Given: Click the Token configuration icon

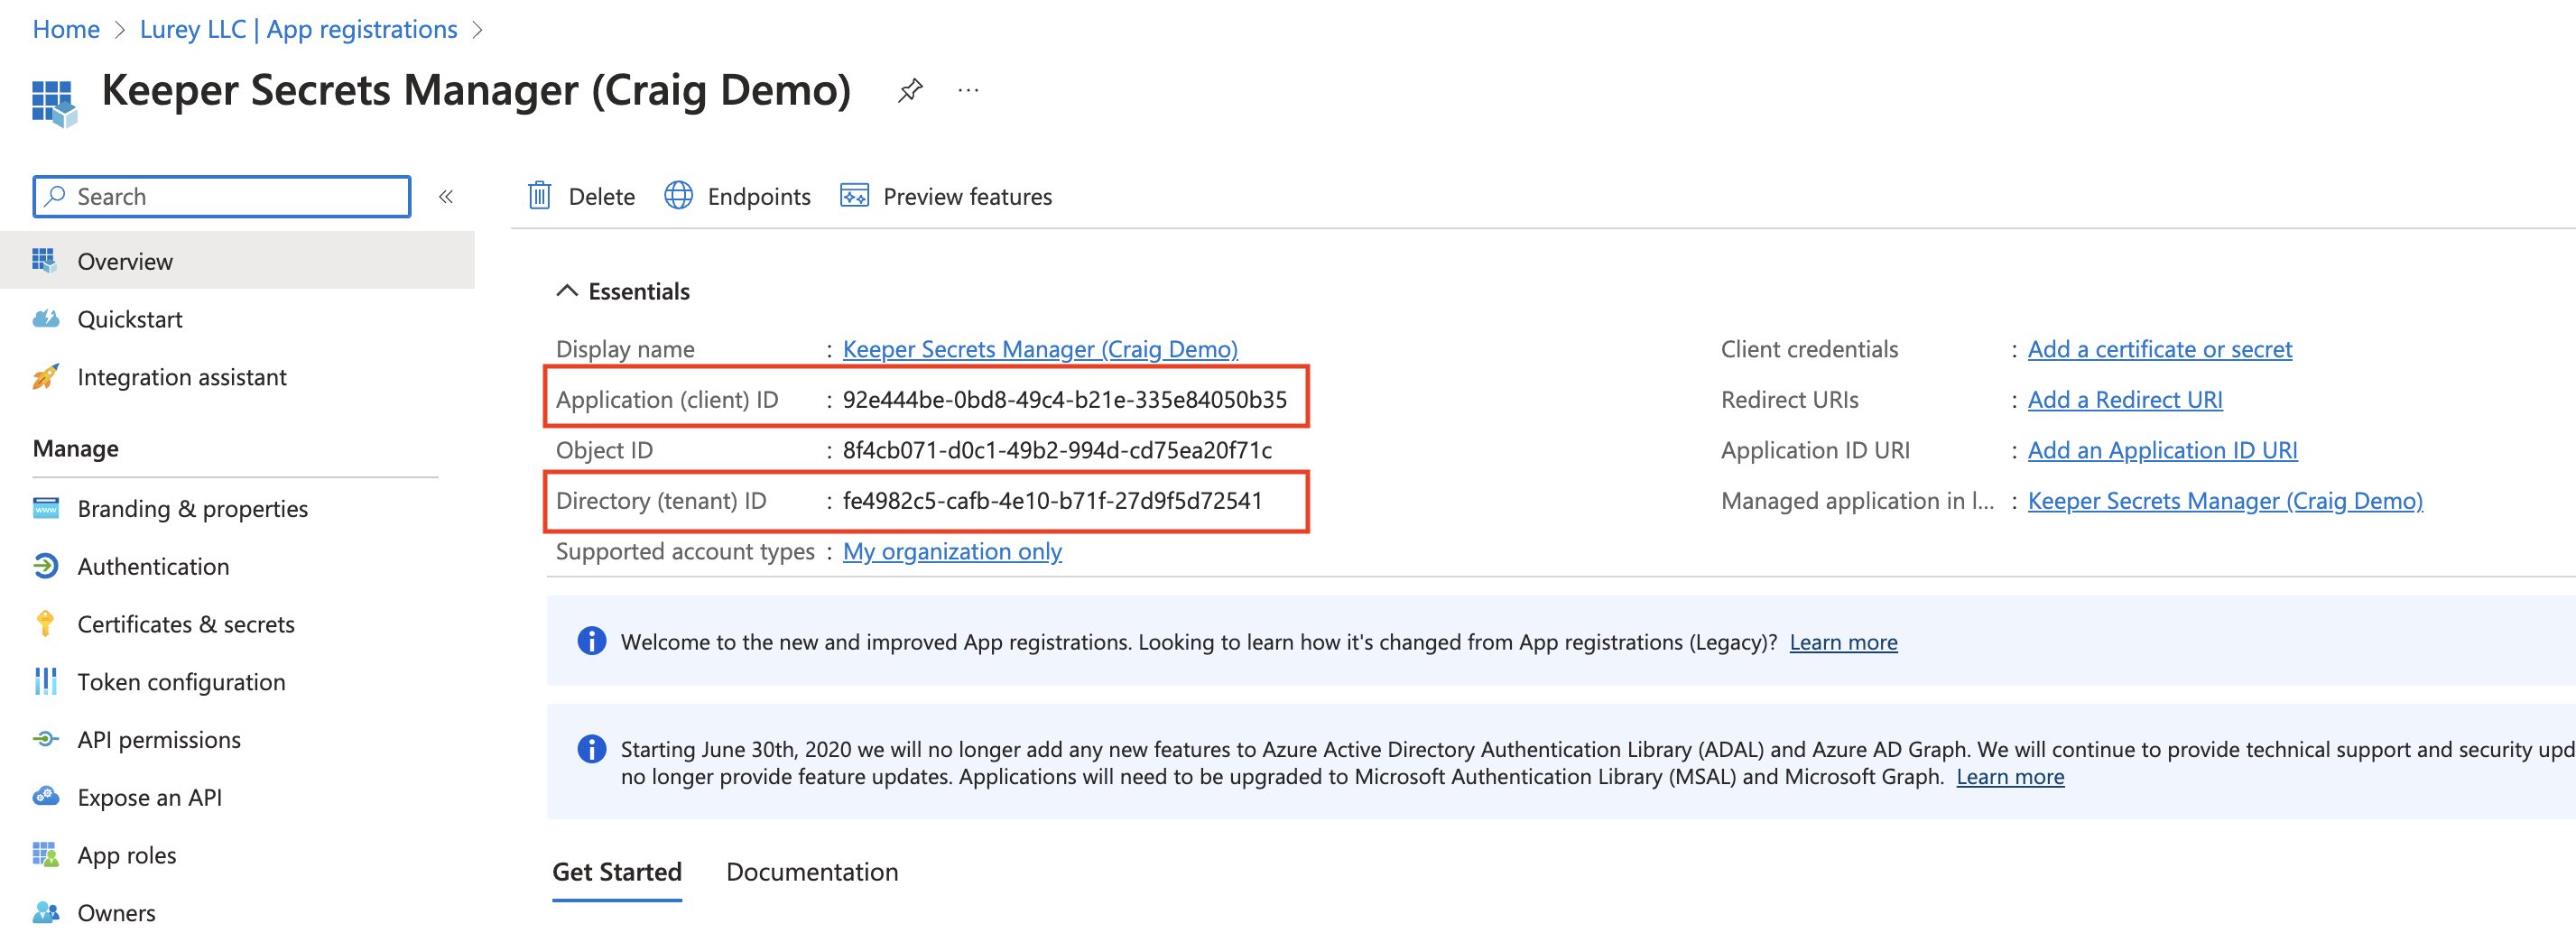Looking at the screenshot, I should (45, 682).
